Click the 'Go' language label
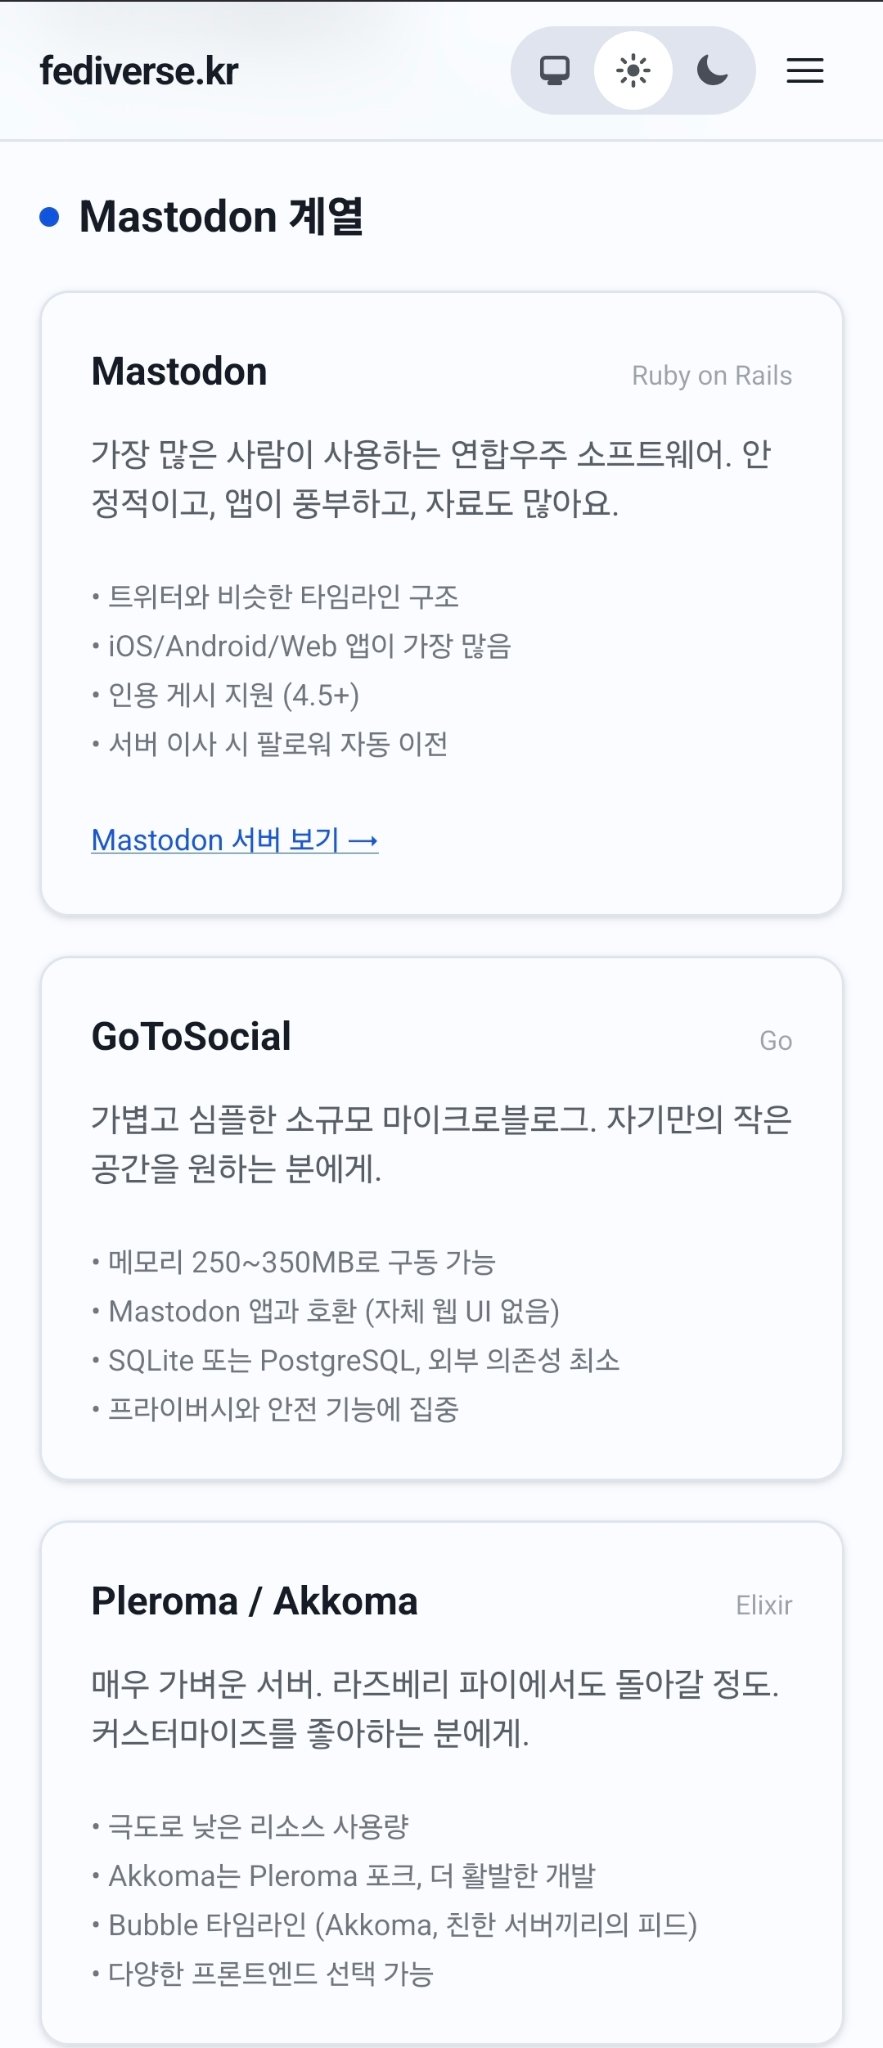Viewport: 883px width, 2048px height. tap(775, 1041)
